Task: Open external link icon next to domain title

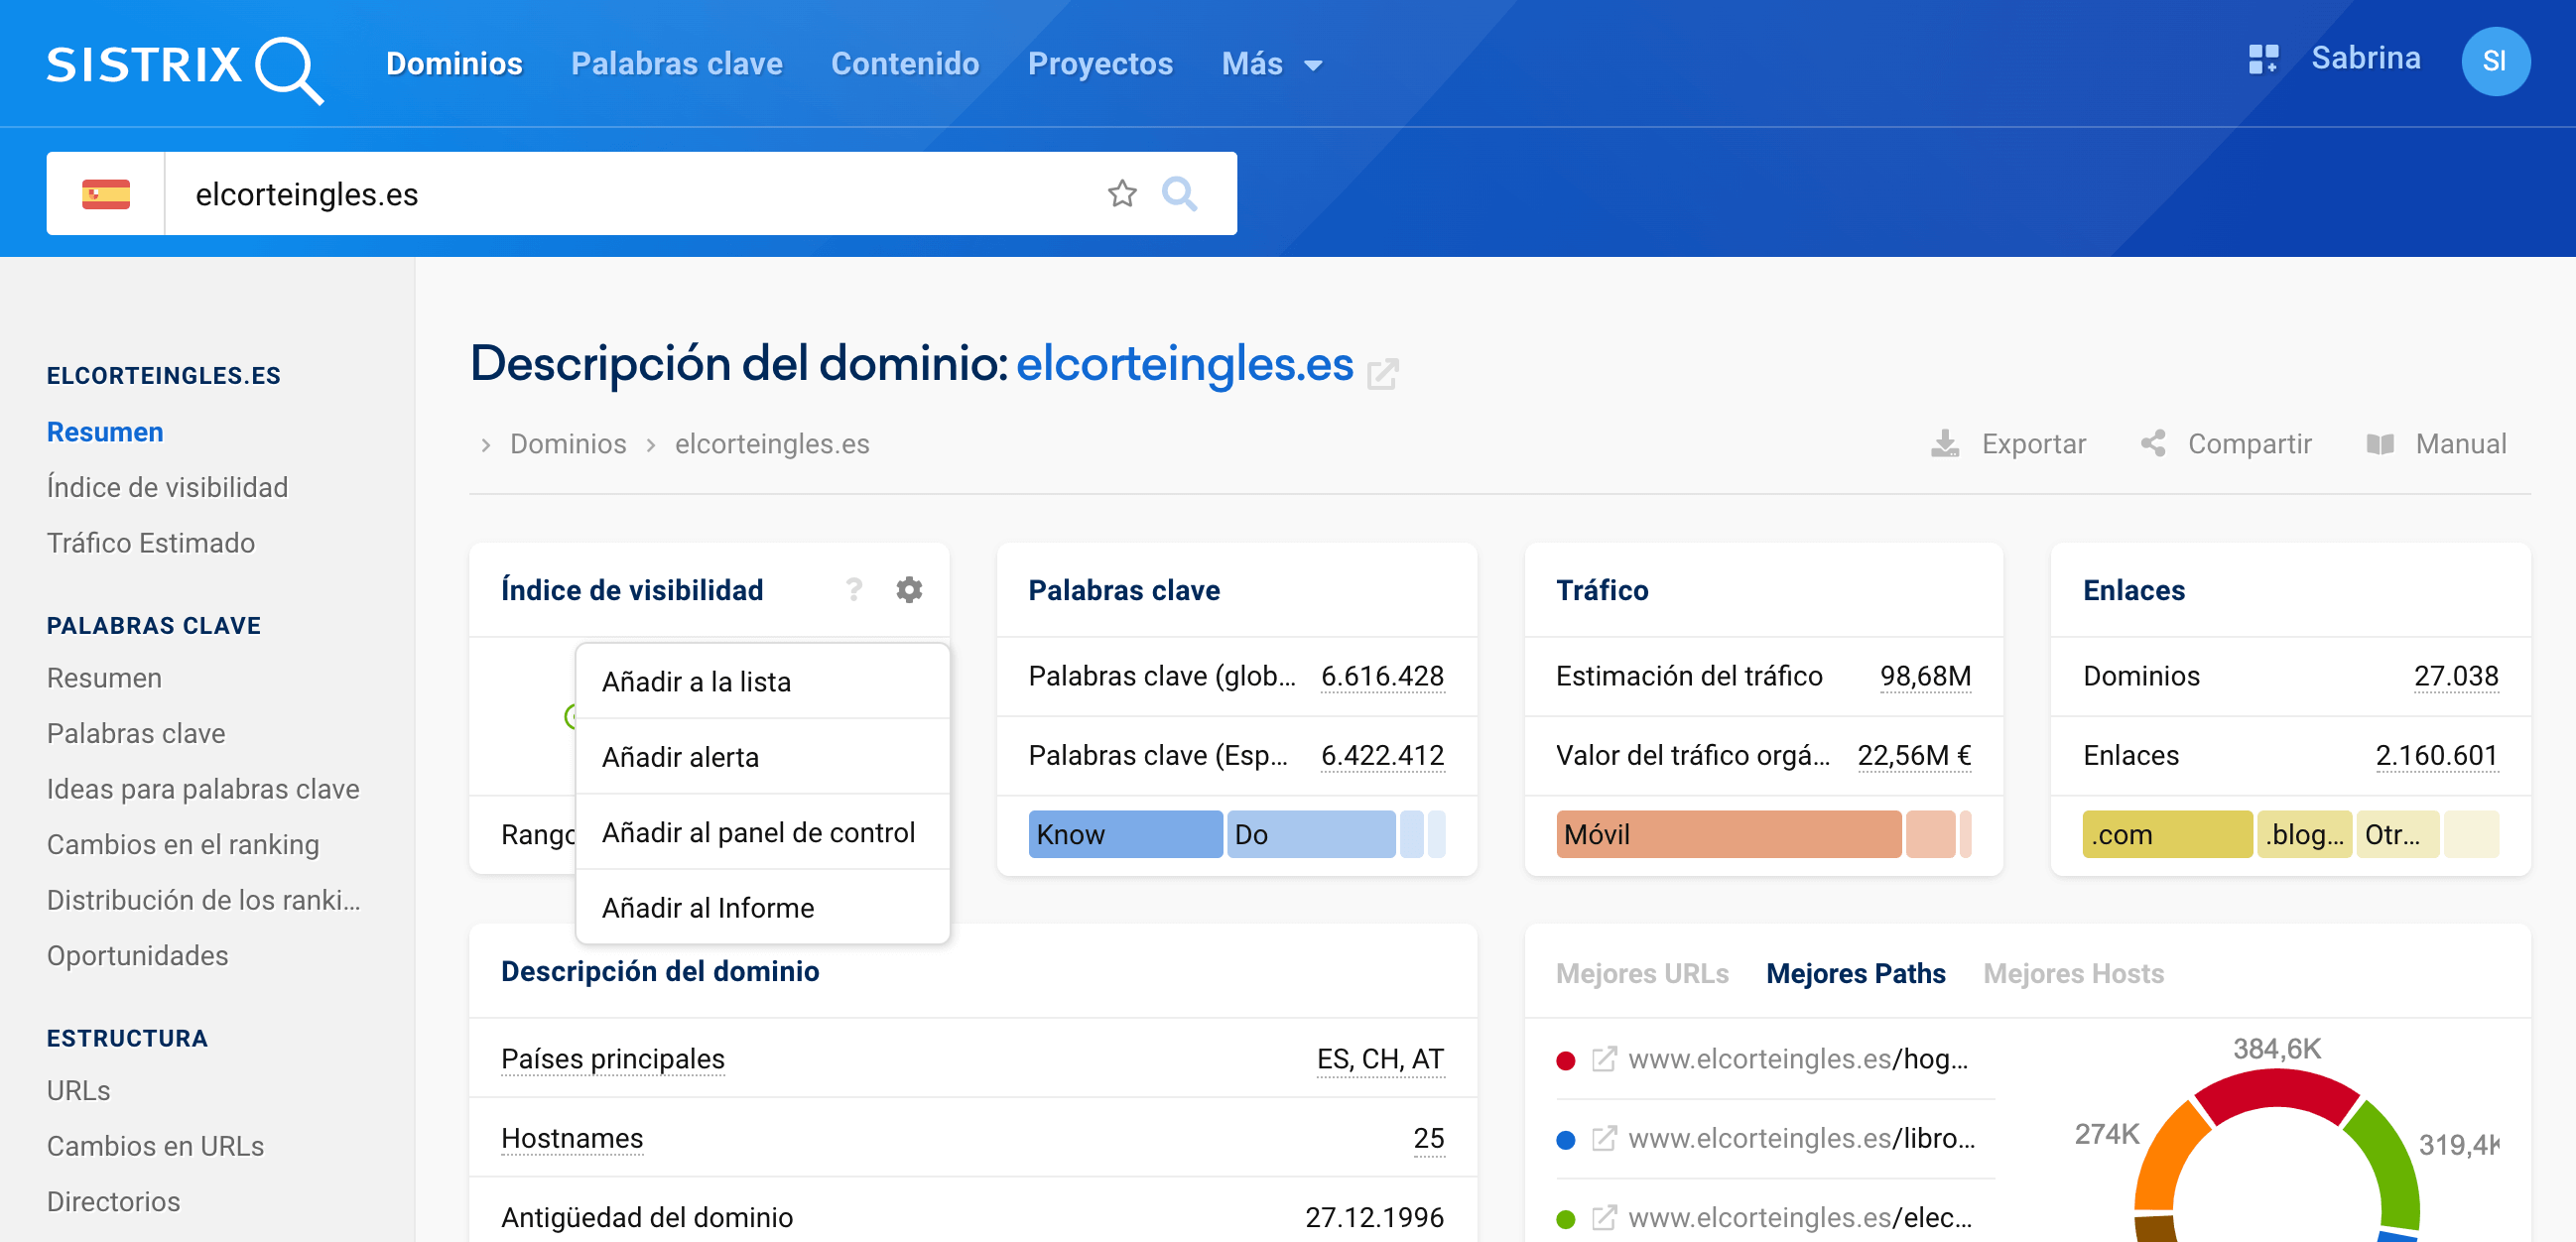Action: [1382, 375]
